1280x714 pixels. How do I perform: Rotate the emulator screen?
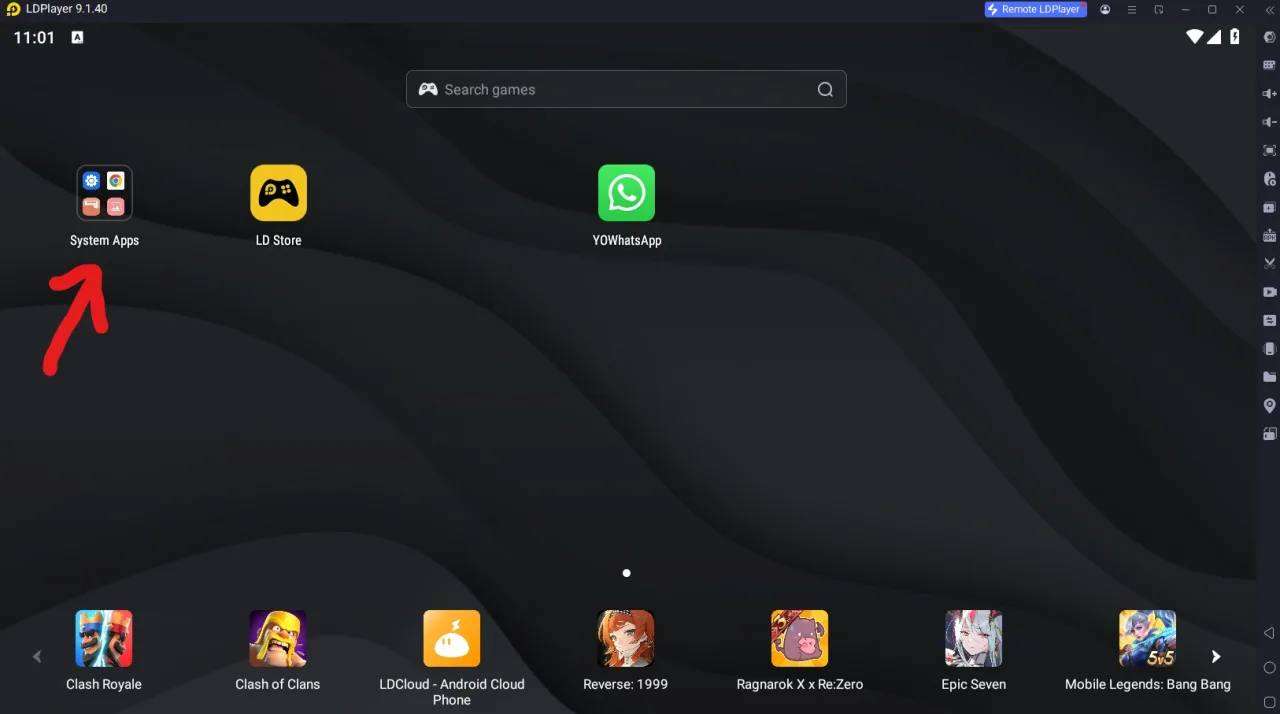coord(1270,434)
